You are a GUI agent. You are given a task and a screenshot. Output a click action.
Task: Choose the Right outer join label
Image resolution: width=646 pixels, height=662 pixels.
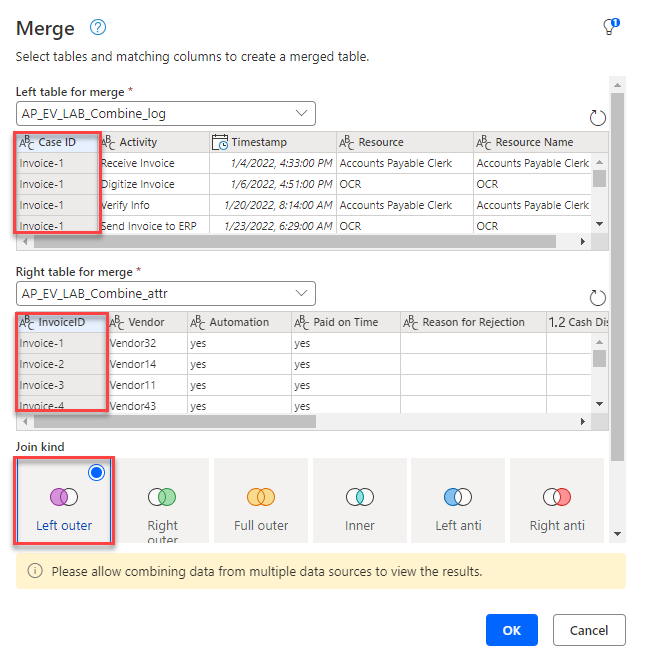click(163, 532)
